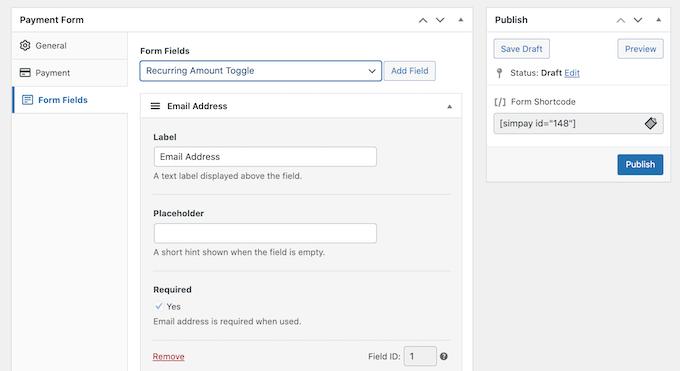
Task: Click the Field ID input box
Action: click(x=420, y=356)
